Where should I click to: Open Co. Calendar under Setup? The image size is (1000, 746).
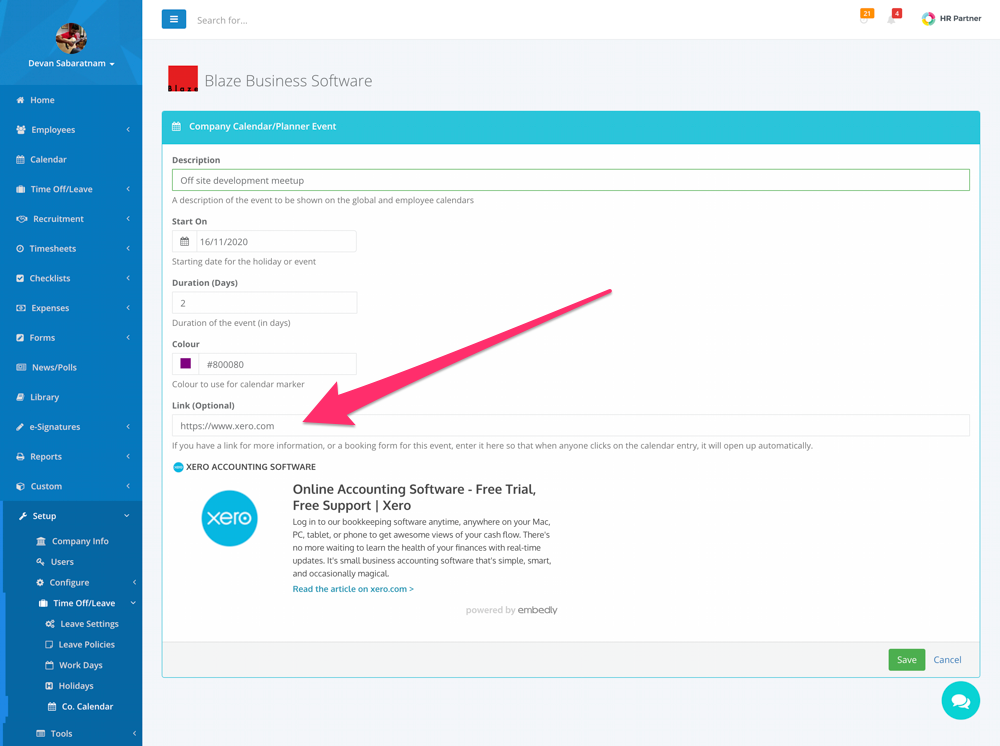(x=87, y=706)
